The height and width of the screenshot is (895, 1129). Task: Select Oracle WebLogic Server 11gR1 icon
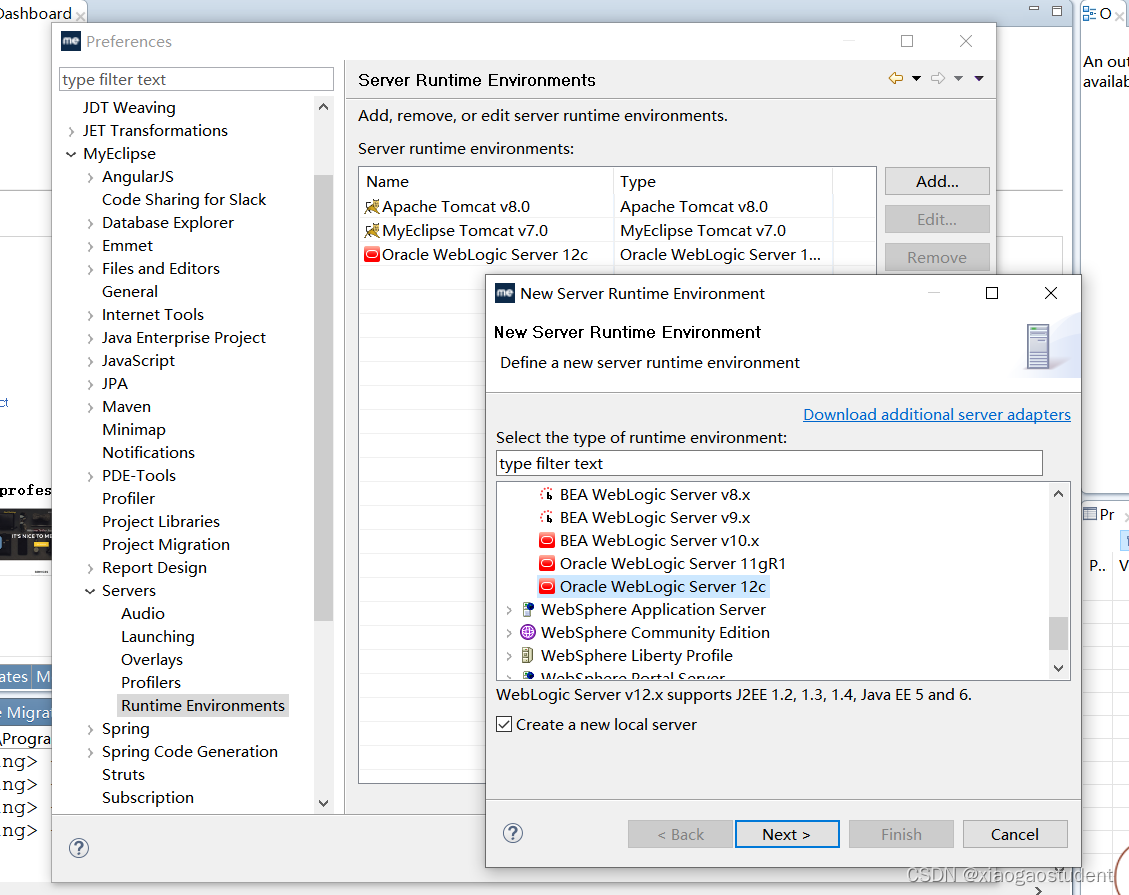(546, 564)
